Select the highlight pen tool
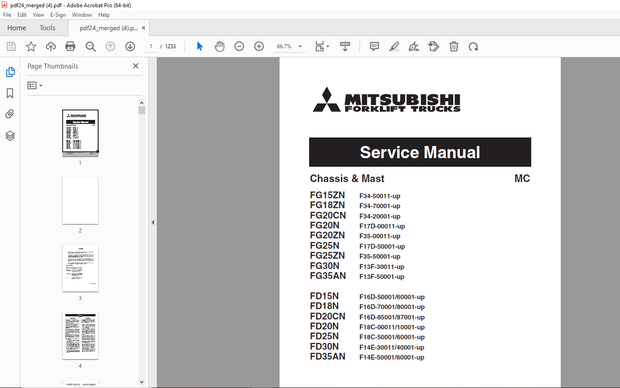Viewport: 620px width, 388px height. point(394,47)
